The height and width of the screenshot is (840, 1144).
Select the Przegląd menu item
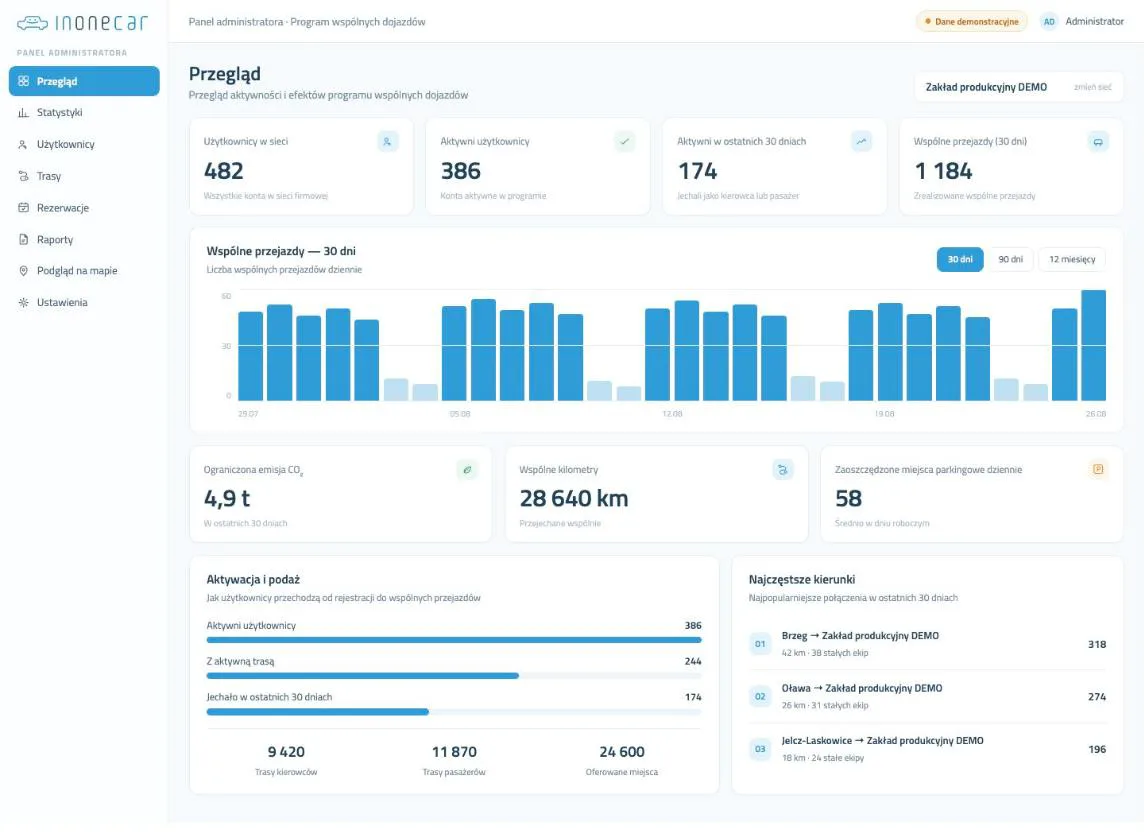point(84,81)
